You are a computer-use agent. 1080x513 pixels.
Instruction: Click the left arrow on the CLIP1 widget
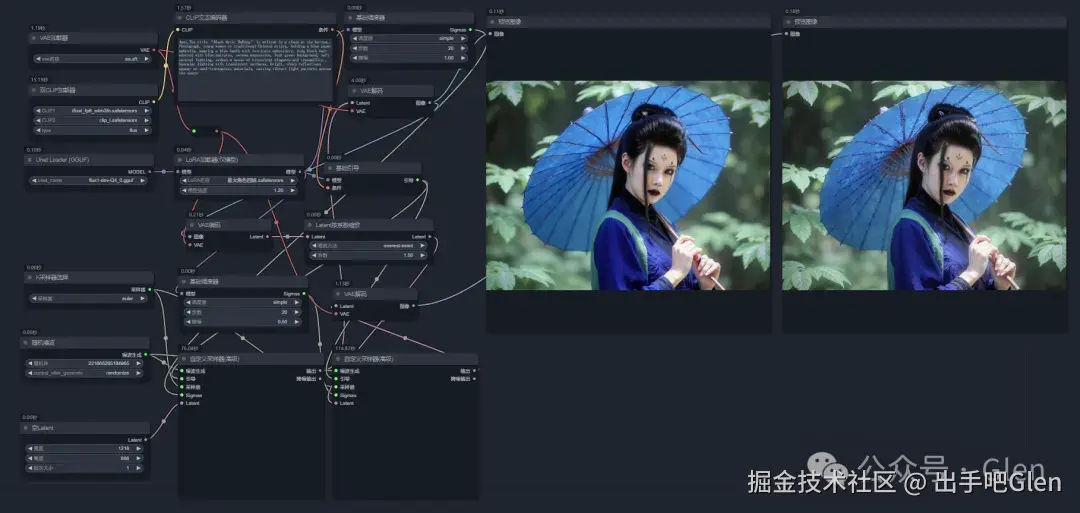point(38,110)
